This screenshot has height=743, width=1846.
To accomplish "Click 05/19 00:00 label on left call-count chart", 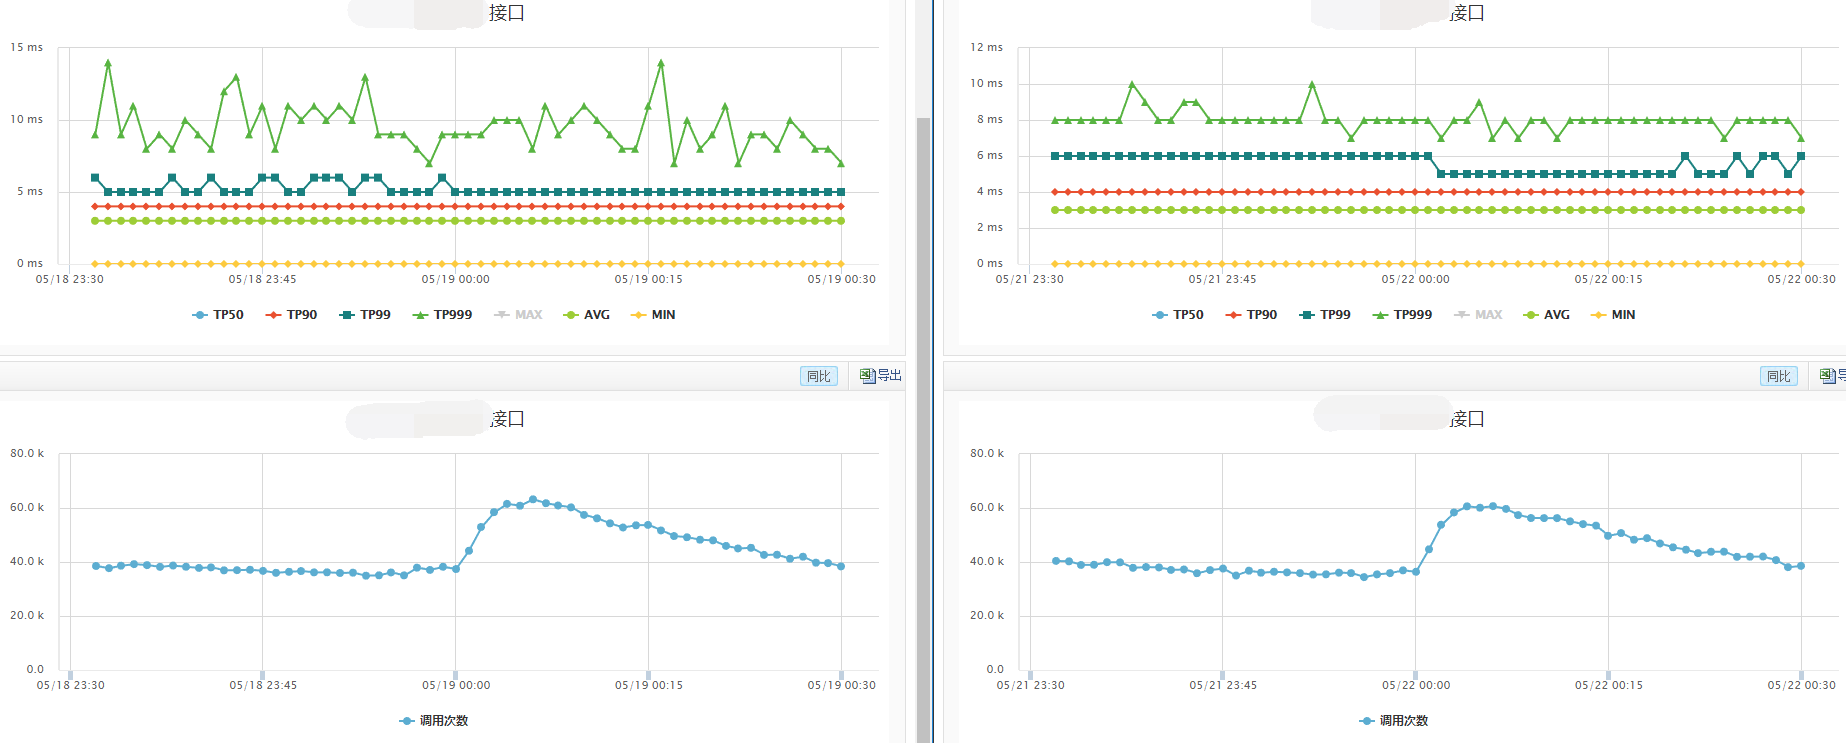I will 456,686.
